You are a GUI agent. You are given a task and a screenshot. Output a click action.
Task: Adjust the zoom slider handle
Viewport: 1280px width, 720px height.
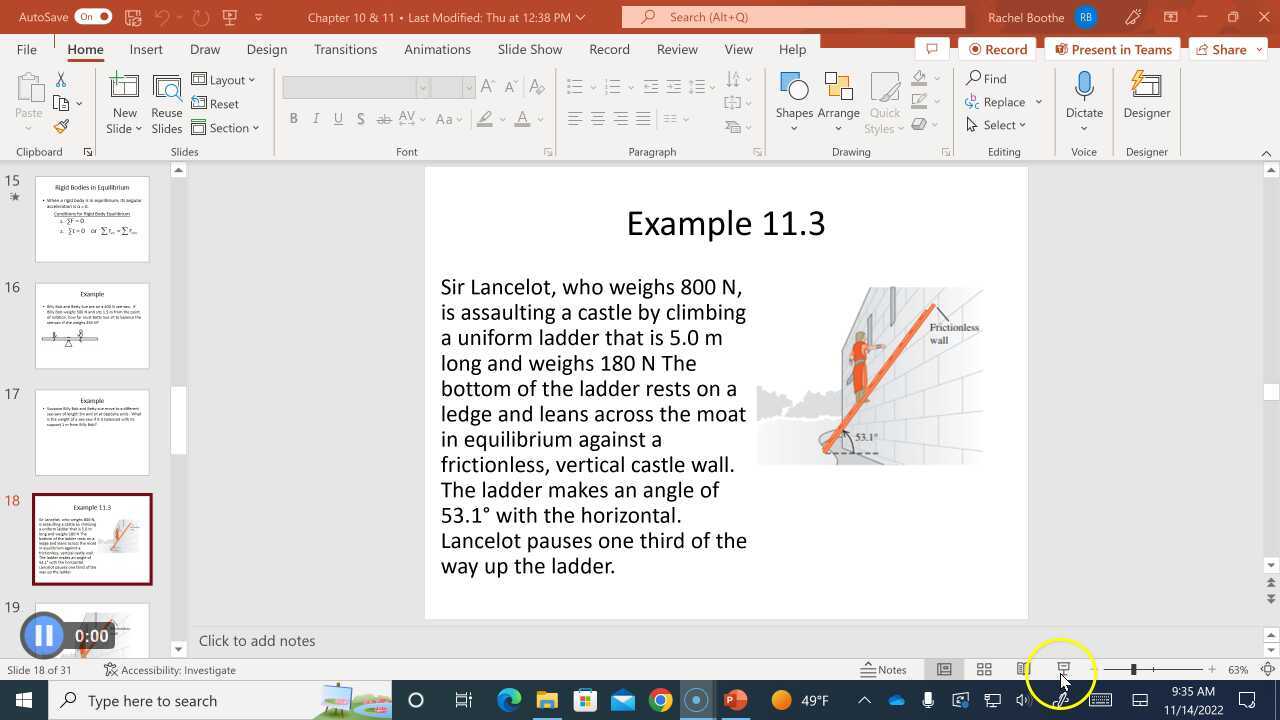[1133, 669]
